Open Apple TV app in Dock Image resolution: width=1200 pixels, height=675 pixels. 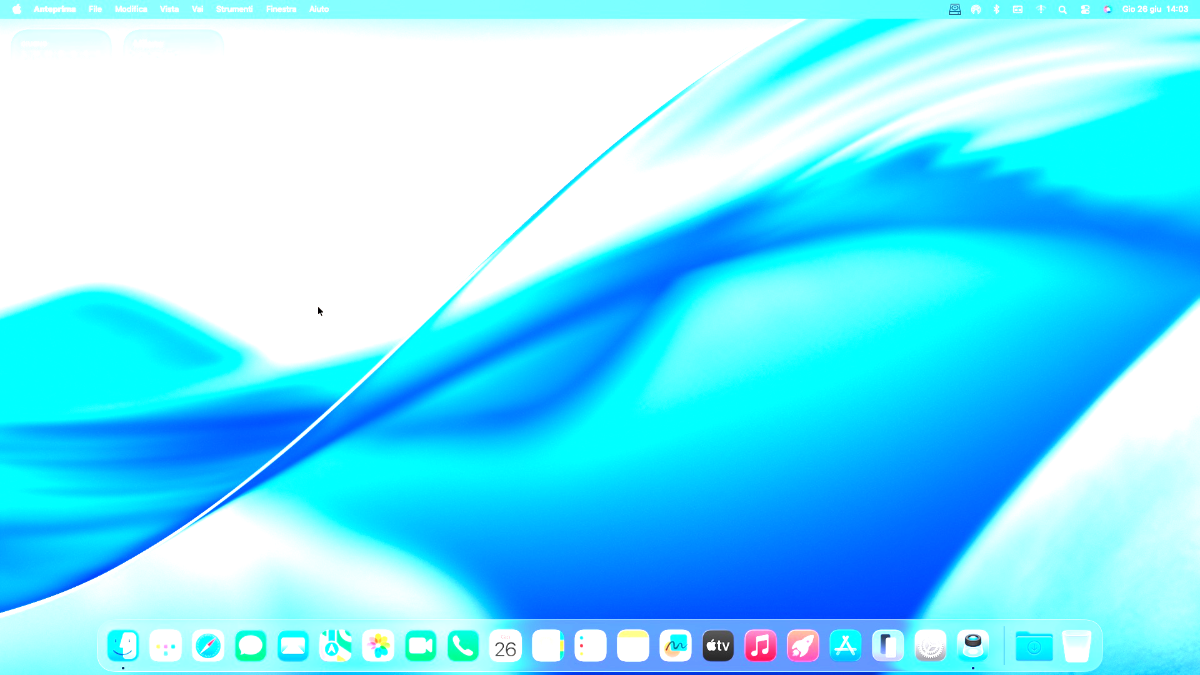coord(718,646)
